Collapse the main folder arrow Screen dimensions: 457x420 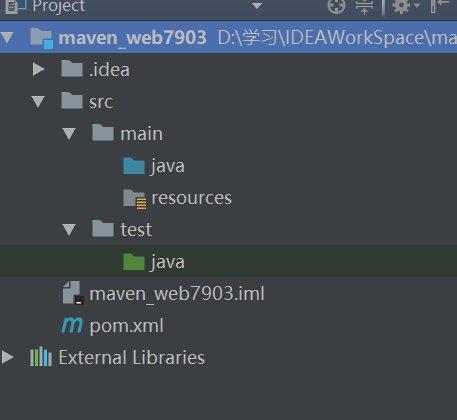pyautogui.click(x=69, y=134)
